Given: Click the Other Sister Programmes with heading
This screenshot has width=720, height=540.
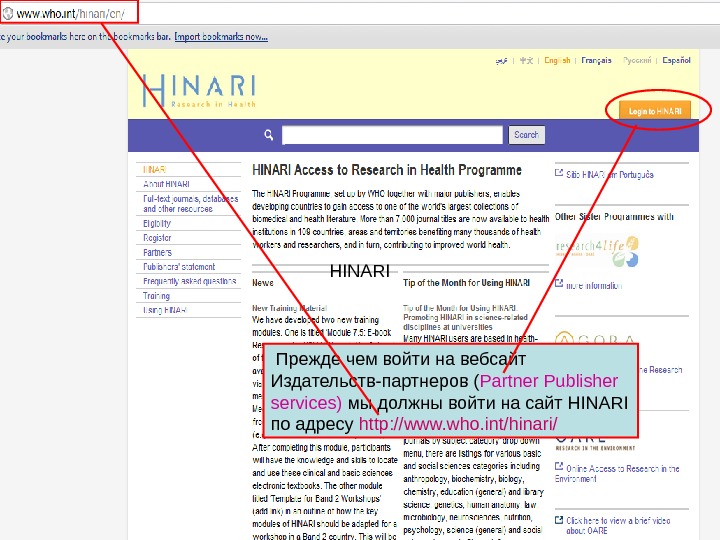Looking at the screenshot, I should tap(614, 217).
